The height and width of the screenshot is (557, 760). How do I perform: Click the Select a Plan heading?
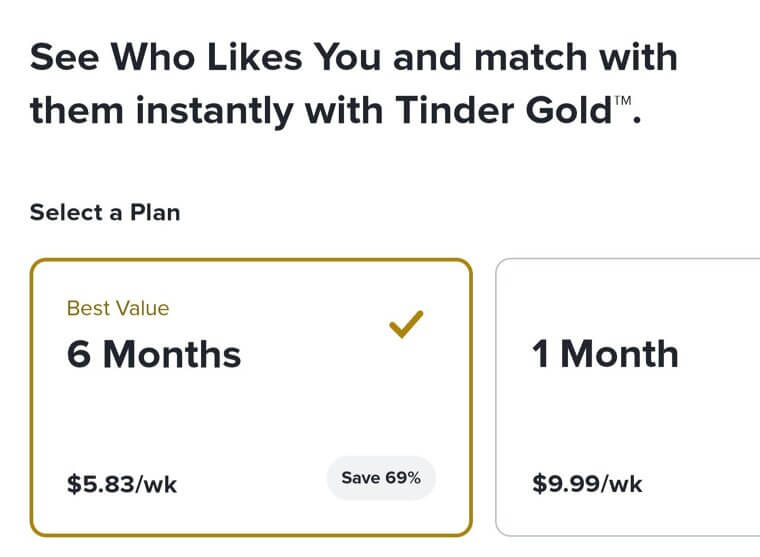tap(105, 212)
